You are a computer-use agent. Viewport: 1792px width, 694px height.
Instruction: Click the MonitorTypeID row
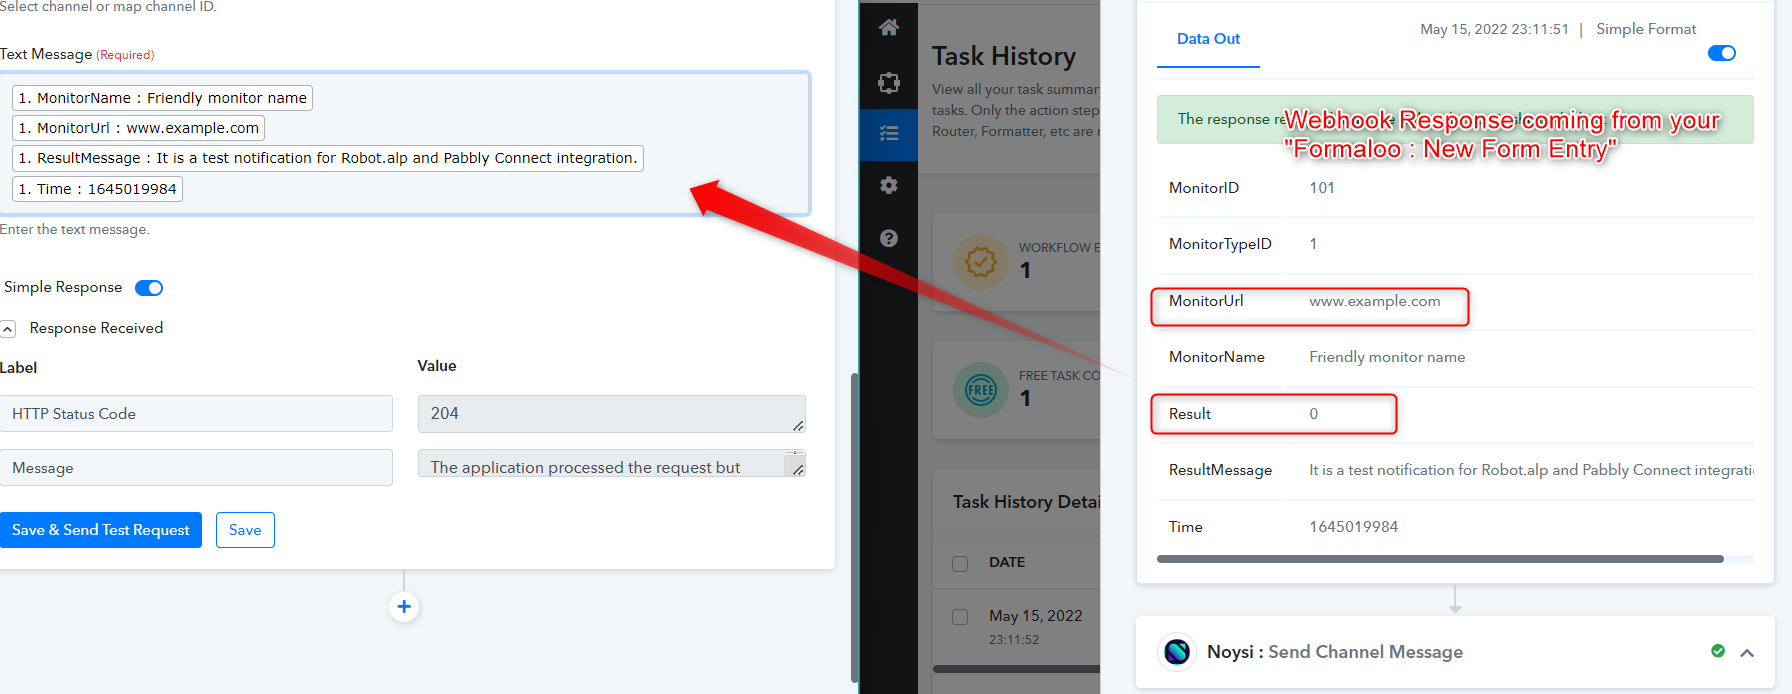point(1455,245)
